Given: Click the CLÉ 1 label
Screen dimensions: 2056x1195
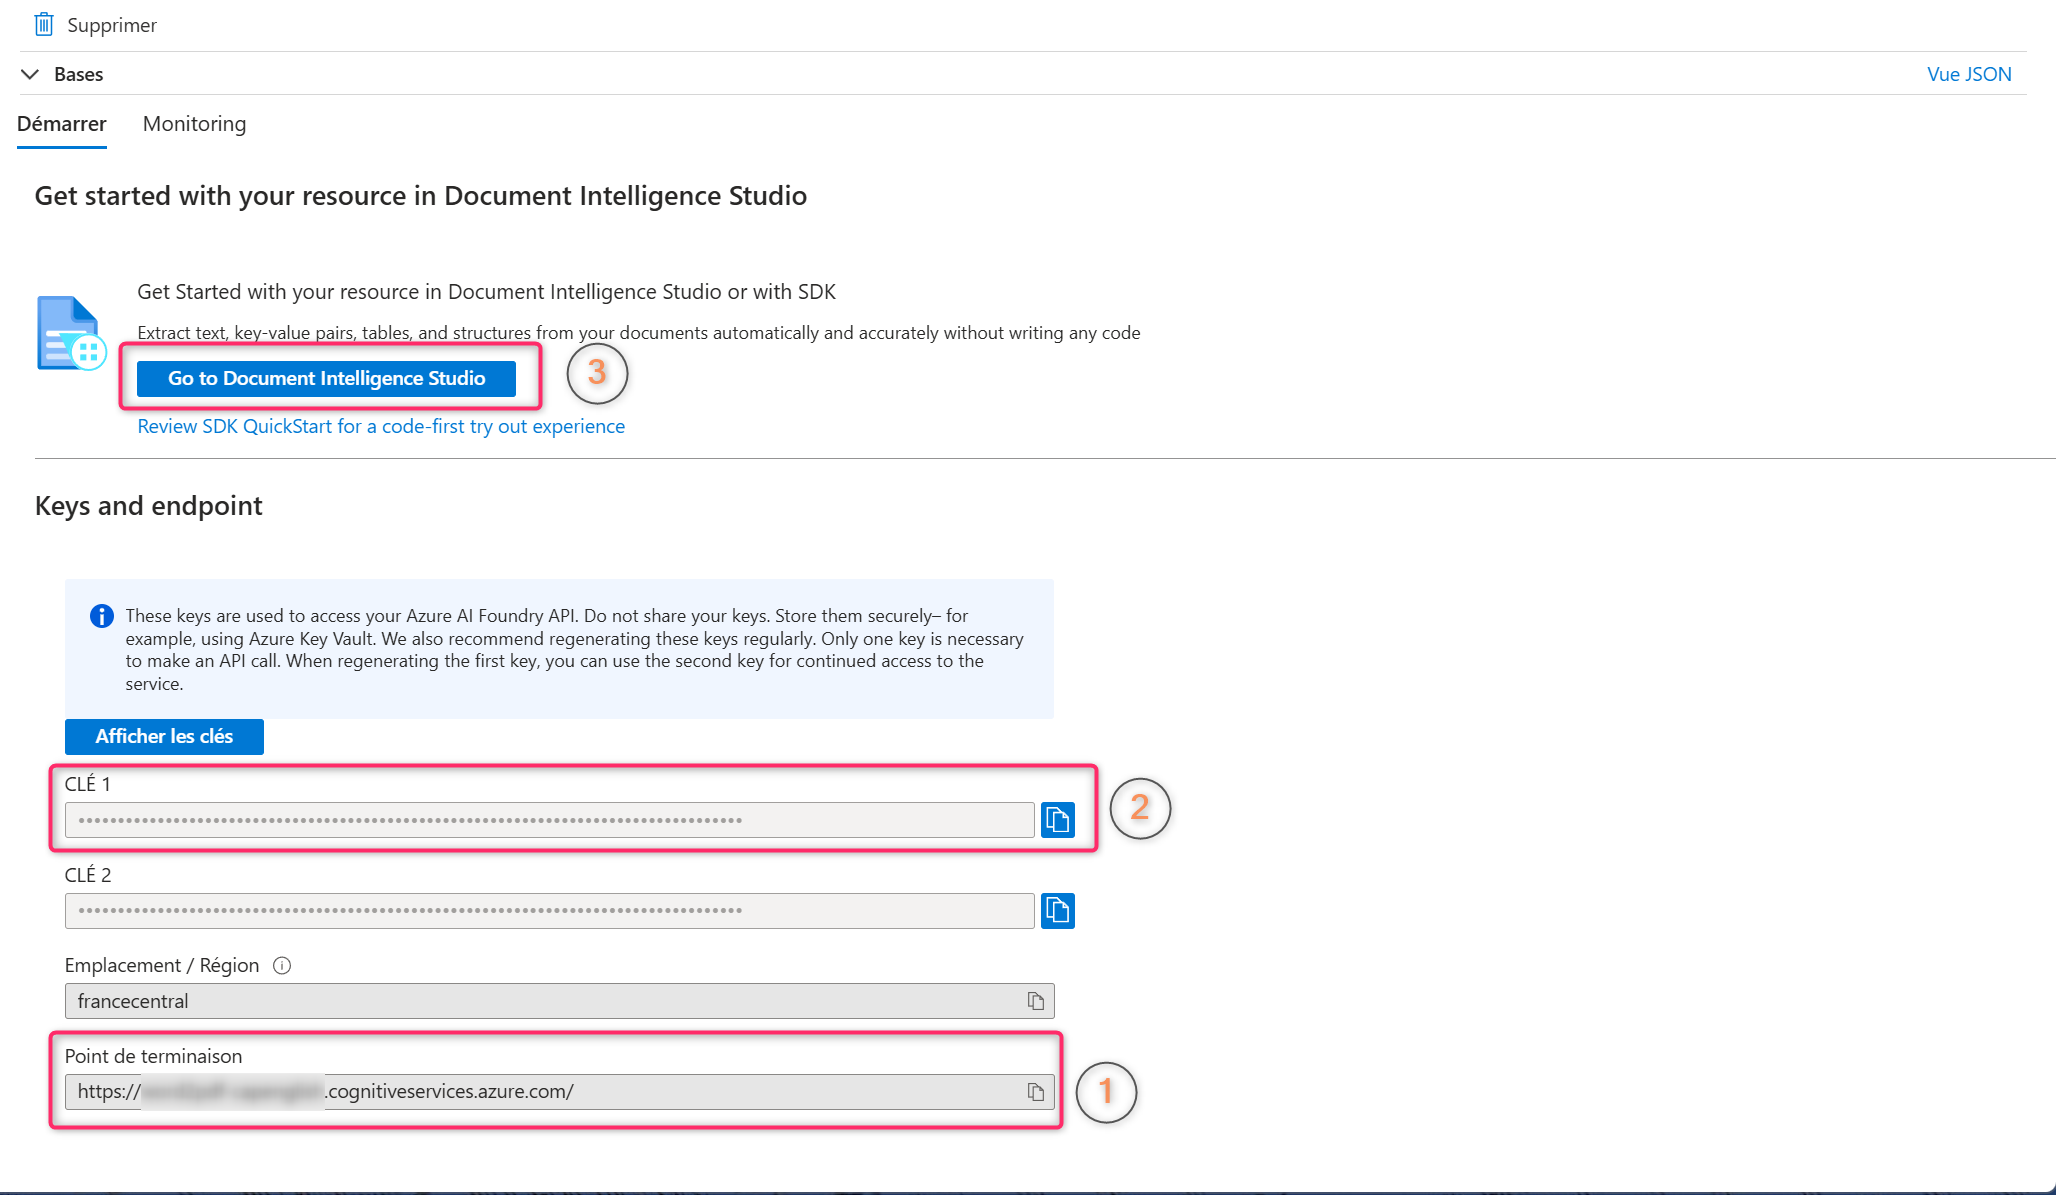Looking at the screenshot, I should 88,784.
